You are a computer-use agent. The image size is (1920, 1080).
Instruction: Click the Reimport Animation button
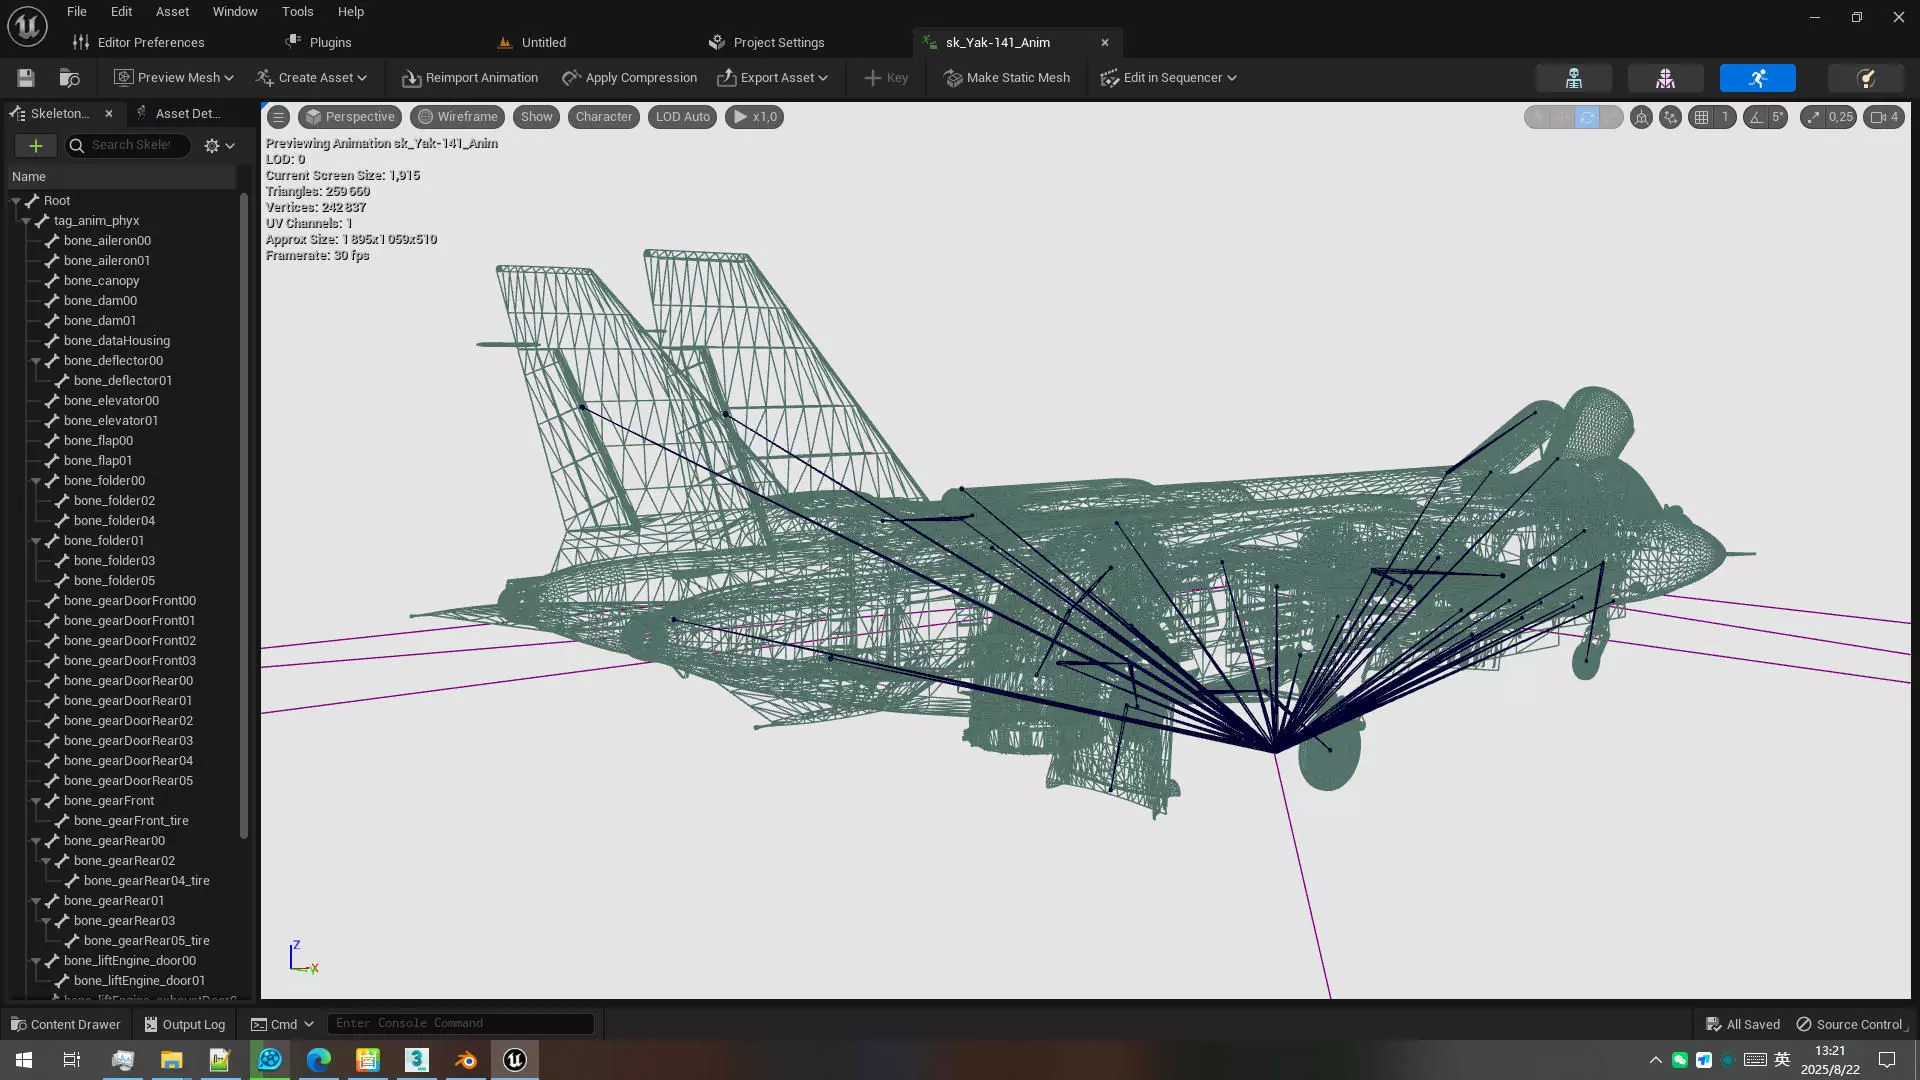tap(470, 78)
